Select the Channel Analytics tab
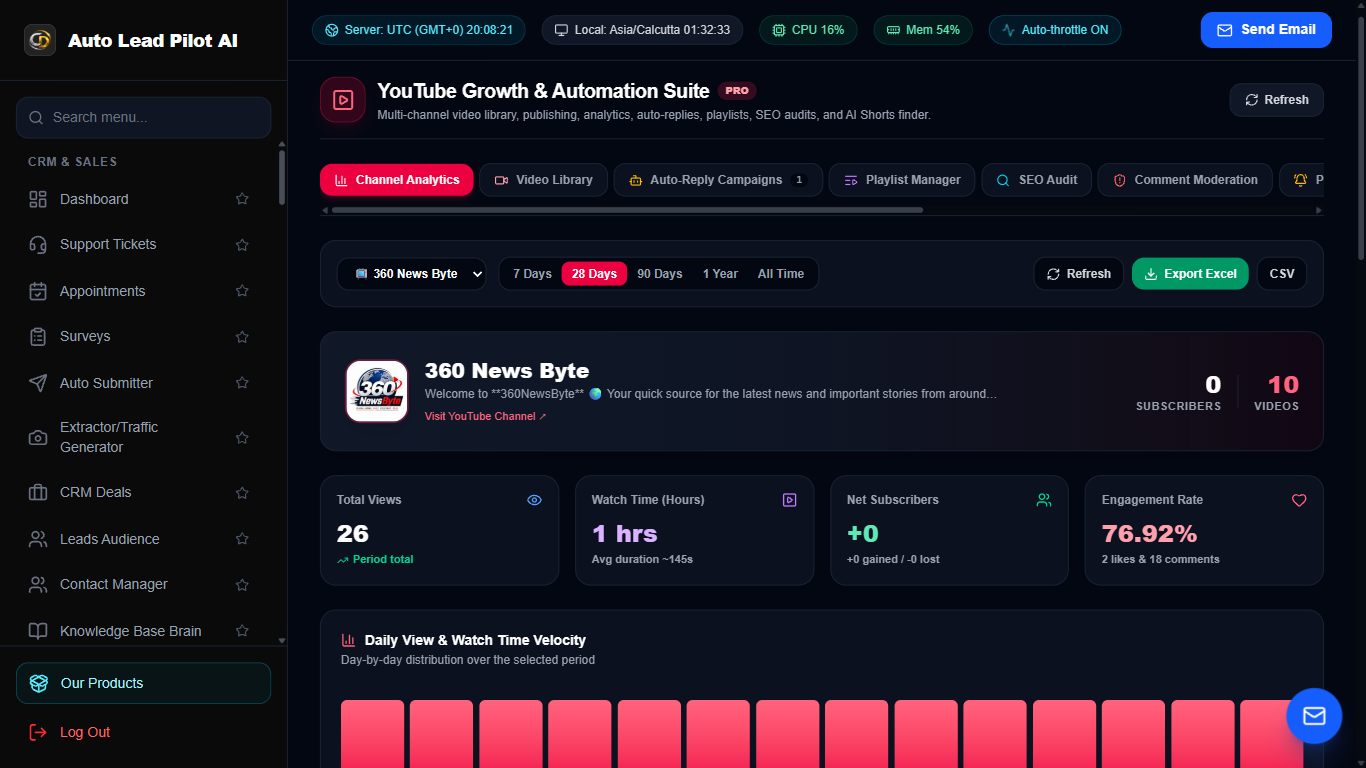This screenshot has width=1366, height=768. (397, 180)
